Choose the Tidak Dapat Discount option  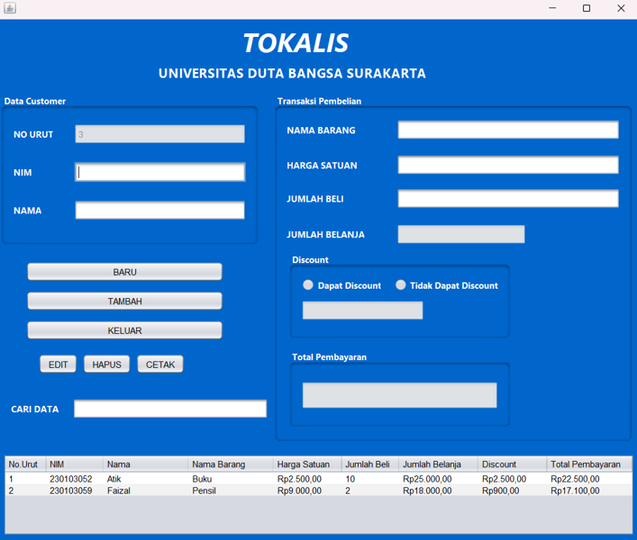(401, 285)
